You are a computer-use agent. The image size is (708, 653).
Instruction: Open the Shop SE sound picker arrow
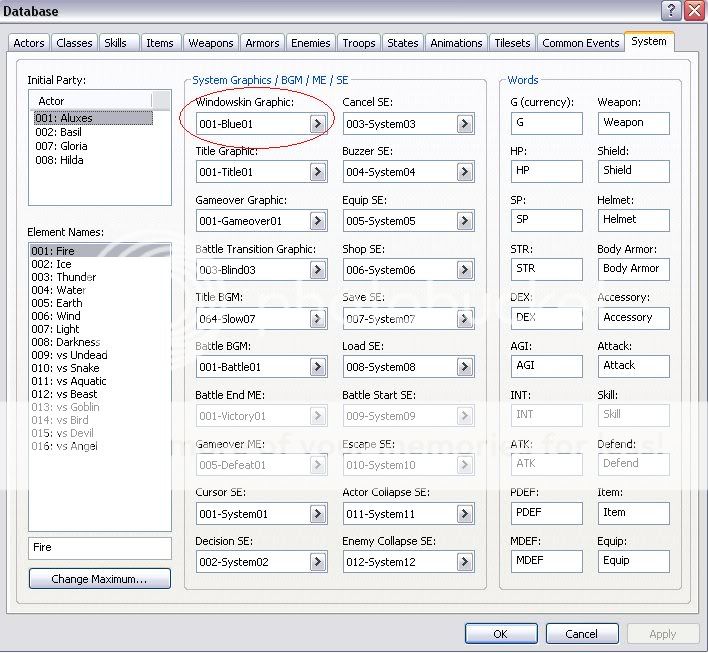[465, 270]
